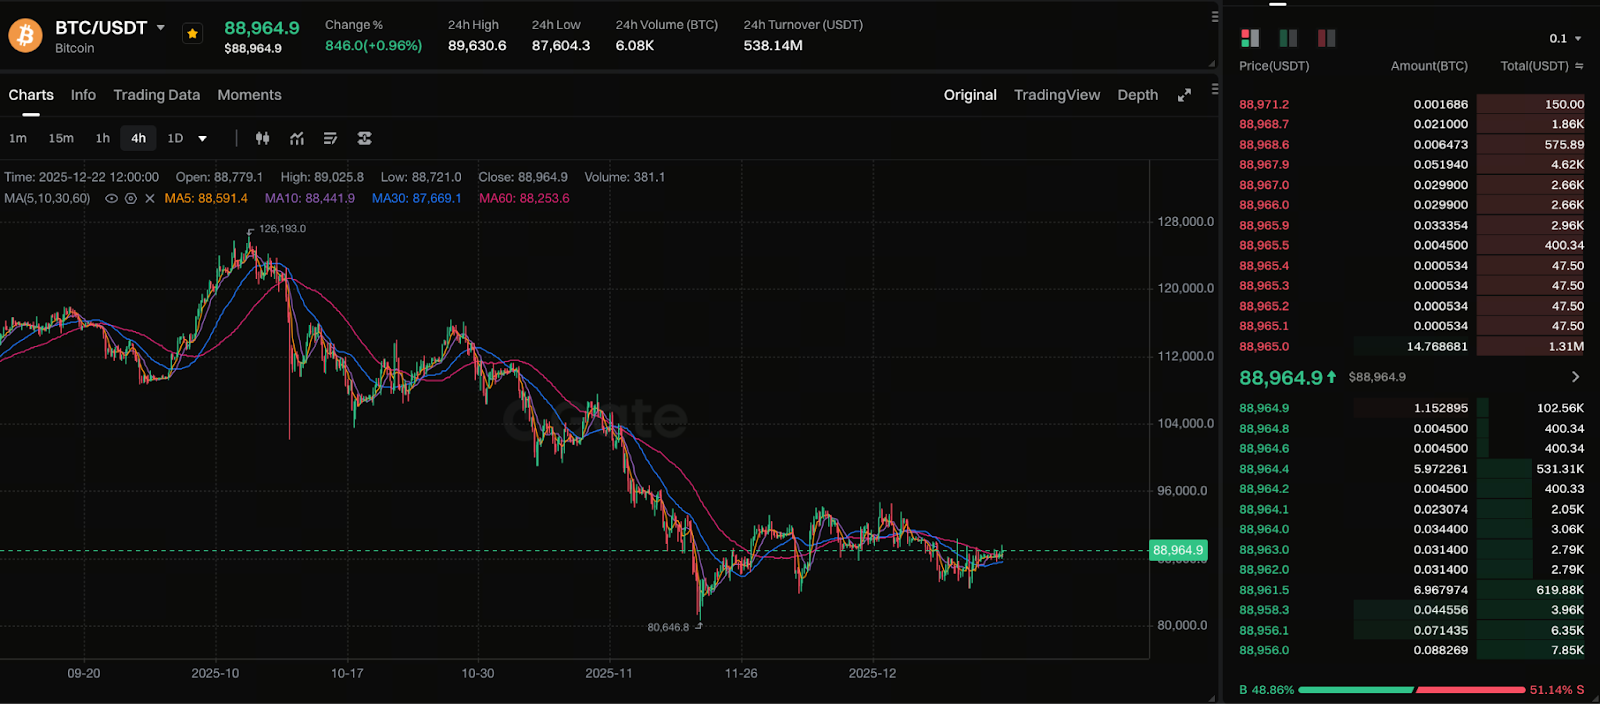Toggle MA indicator visibility eye icon

tap(111, 199)
